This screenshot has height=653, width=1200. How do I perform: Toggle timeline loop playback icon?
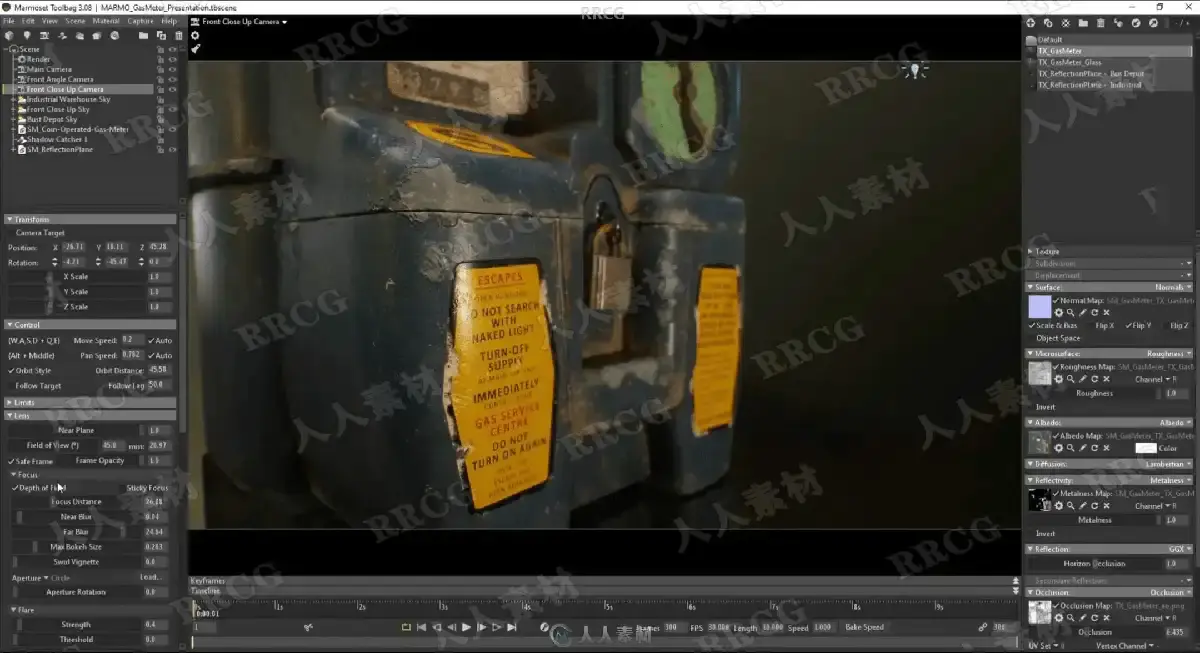pos(406,627)
